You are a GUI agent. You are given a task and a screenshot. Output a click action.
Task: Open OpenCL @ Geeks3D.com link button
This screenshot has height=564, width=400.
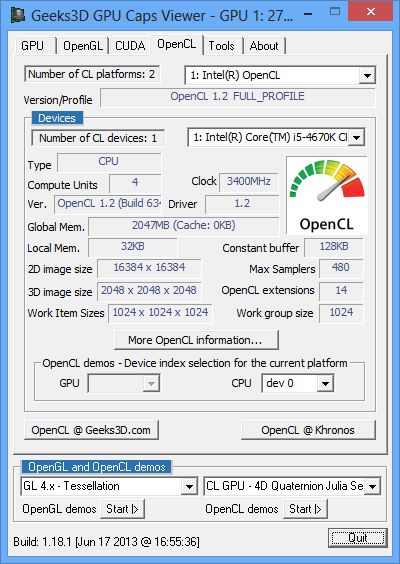click(x=91, y=430)
